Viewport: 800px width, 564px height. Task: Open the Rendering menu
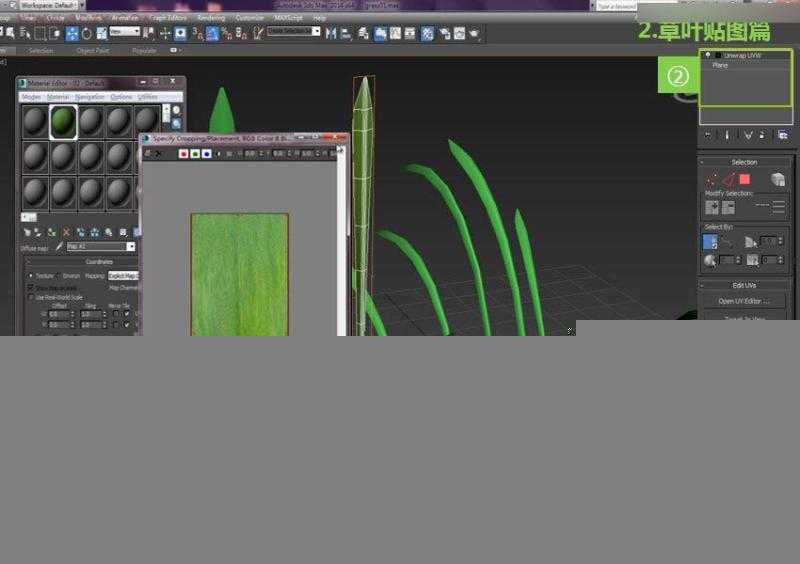pyautogui.click(x=211, y=18)
